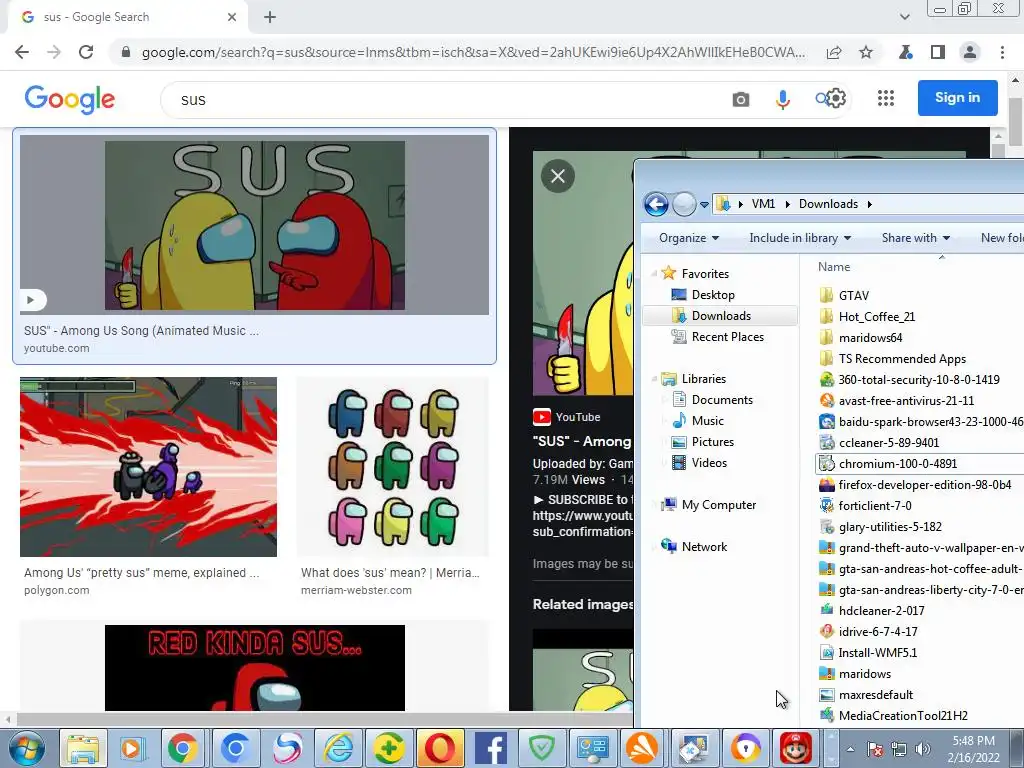Select Network in navigation pane
Image resolution: width=1024 pixels, height=768 pixels.
click(x=704, y=547)
